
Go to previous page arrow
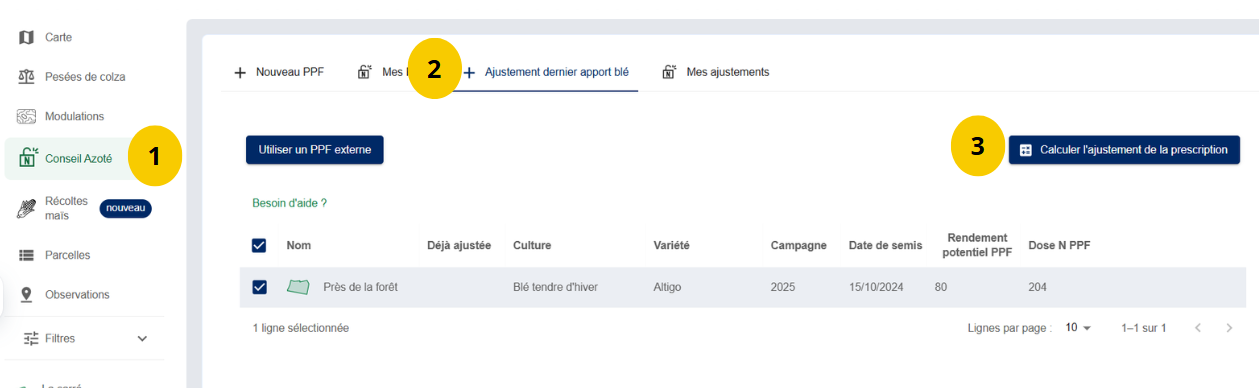[1198, 328]
